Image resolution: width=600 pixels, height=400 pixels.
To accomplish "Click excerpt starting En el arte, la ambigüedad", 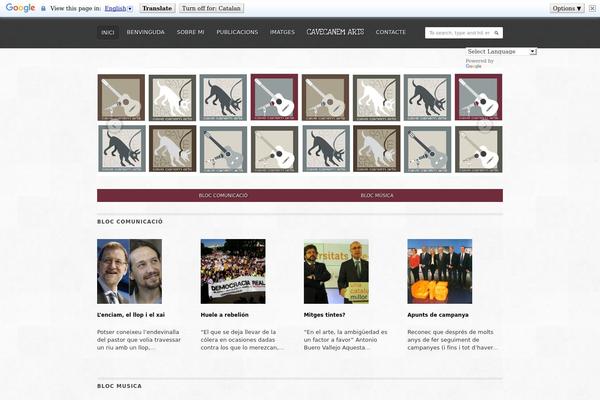I will 346,340.
